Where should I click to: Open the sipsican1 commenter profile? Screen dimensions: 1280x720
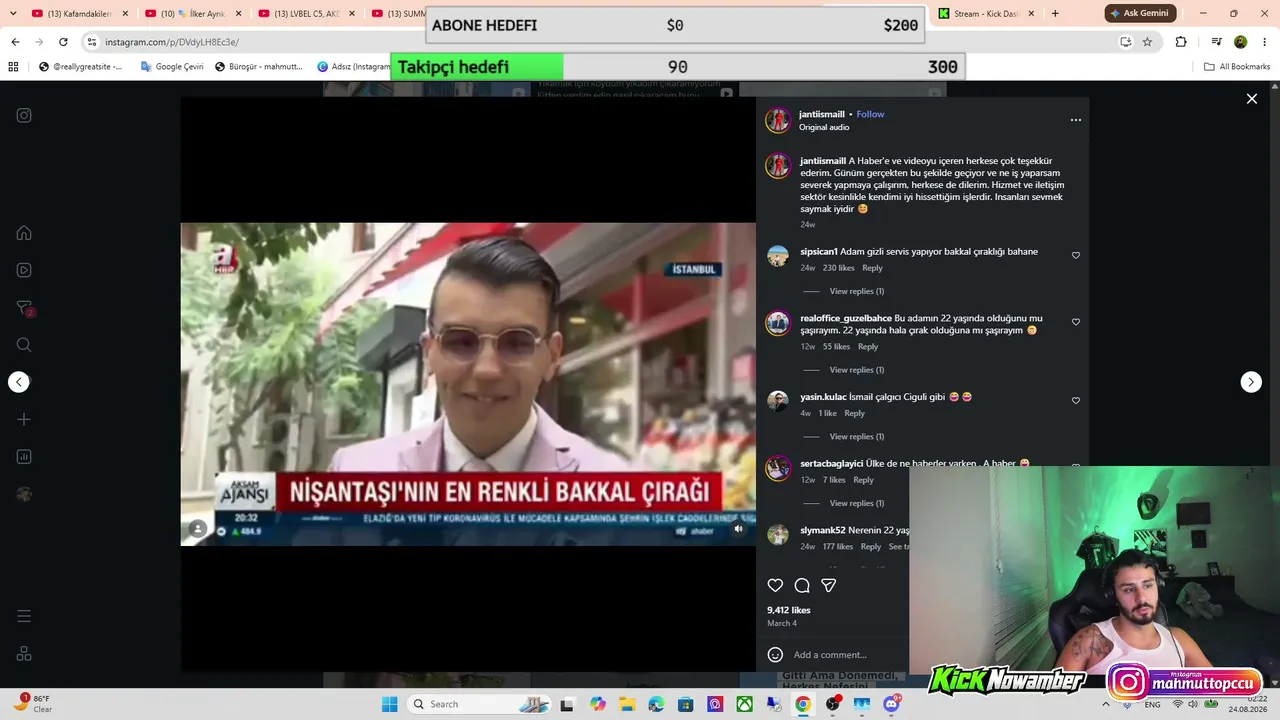[x=819, y=252]
